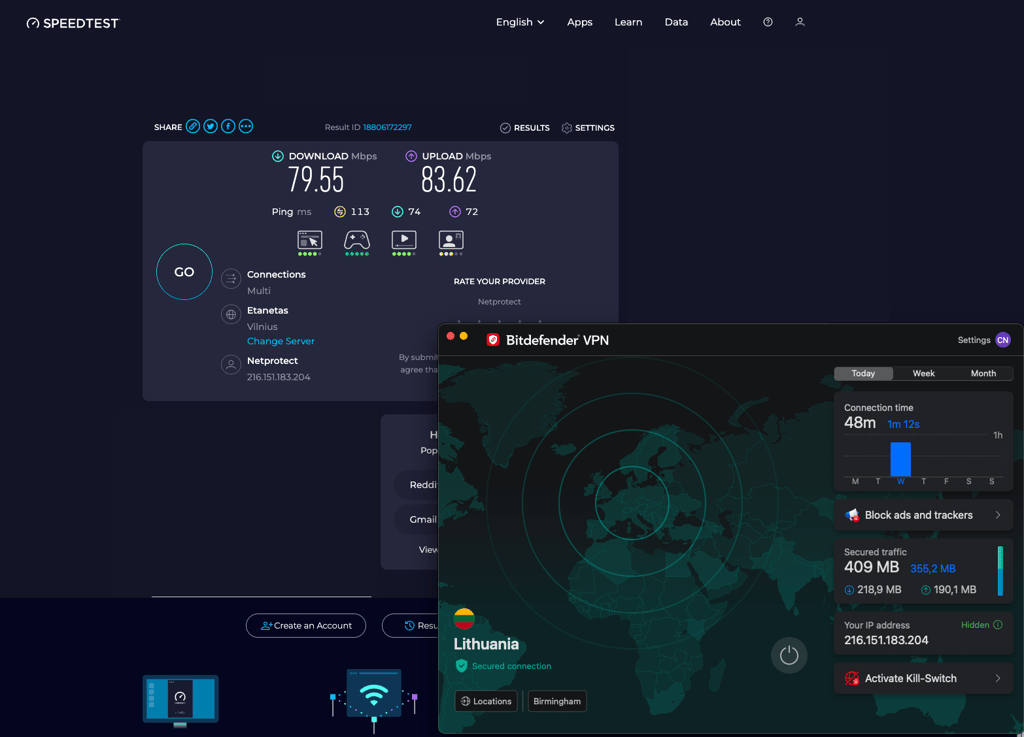Click the download latency icon
The image size is (1024, 737).
point(397,212)
